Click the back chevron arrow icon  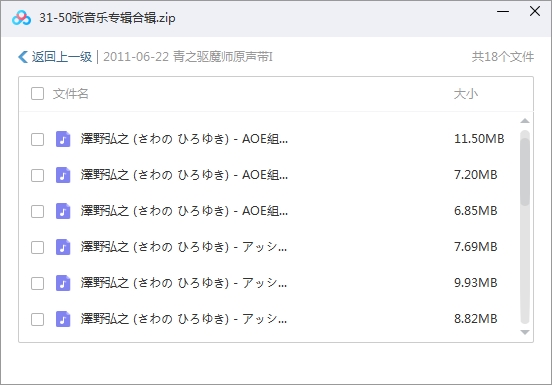(23, 57)
